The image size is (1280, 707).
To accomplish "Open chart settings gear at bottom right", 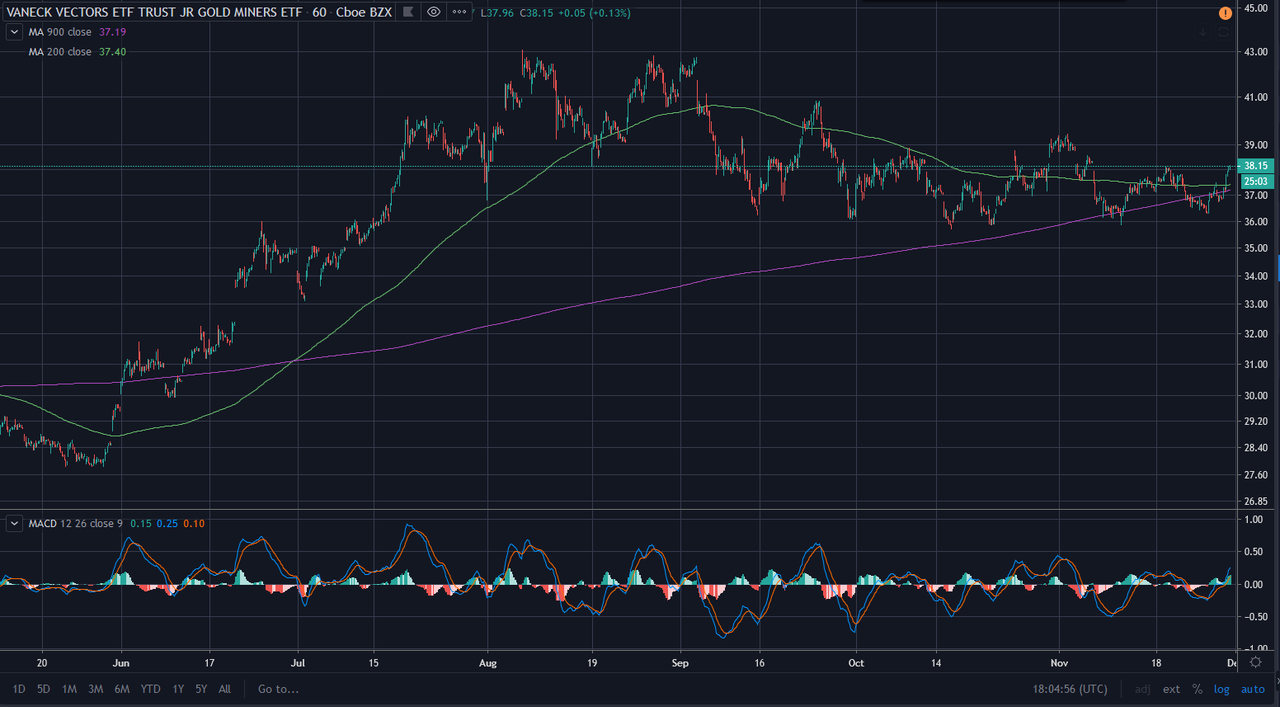I will click(x=1255, y=662).
